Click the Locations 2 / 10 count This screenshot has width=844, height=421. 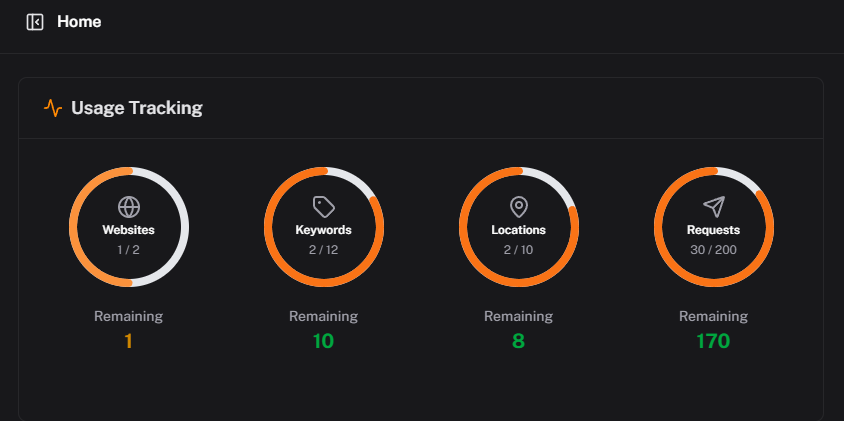(519, 250)
